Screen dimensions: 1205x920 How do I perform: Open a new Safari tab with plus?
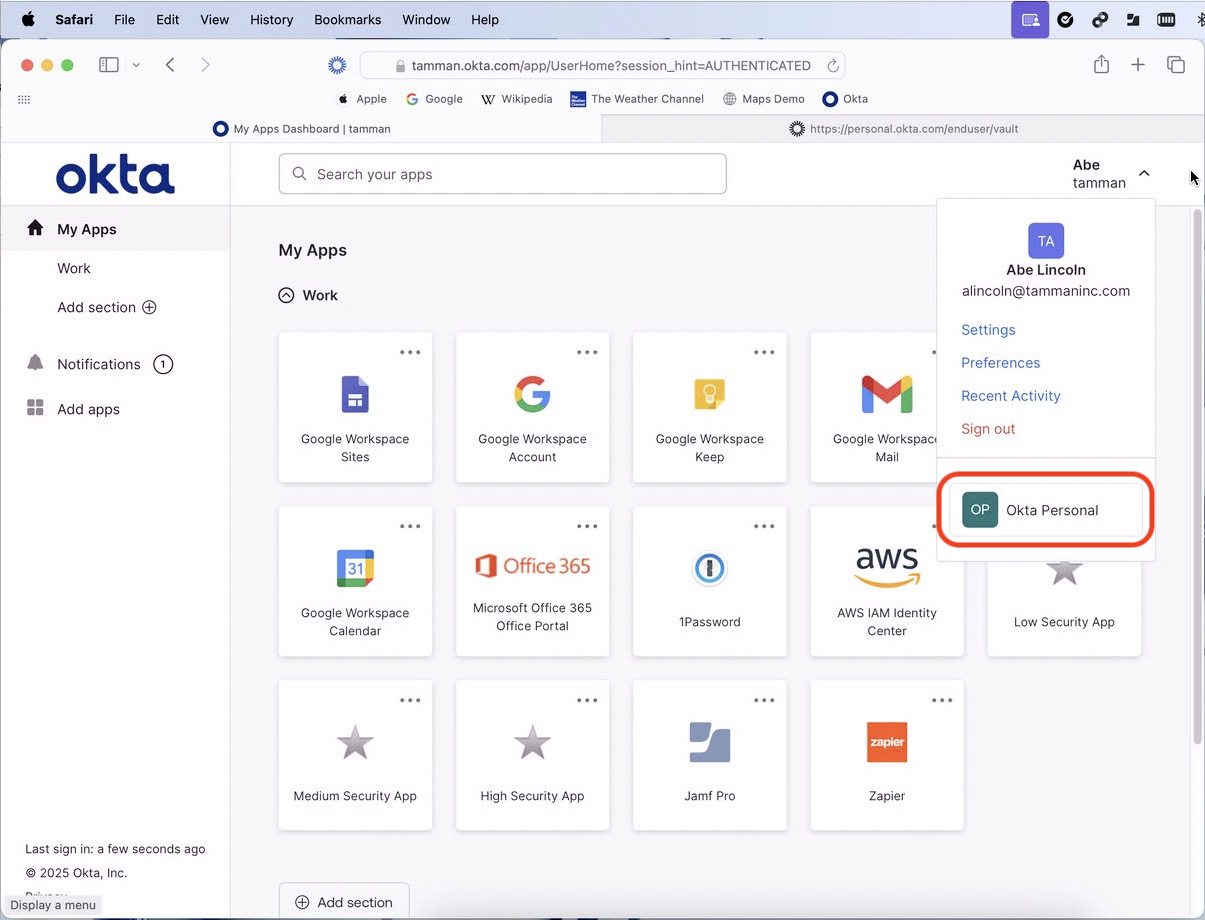[x=1138, y=65]
